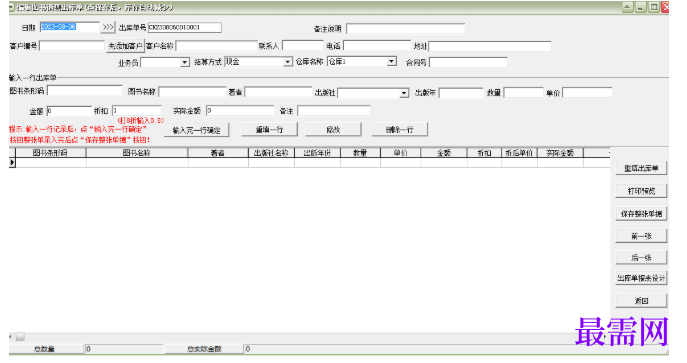
Task: Click the 电话 input field
Action: [377, 46]
